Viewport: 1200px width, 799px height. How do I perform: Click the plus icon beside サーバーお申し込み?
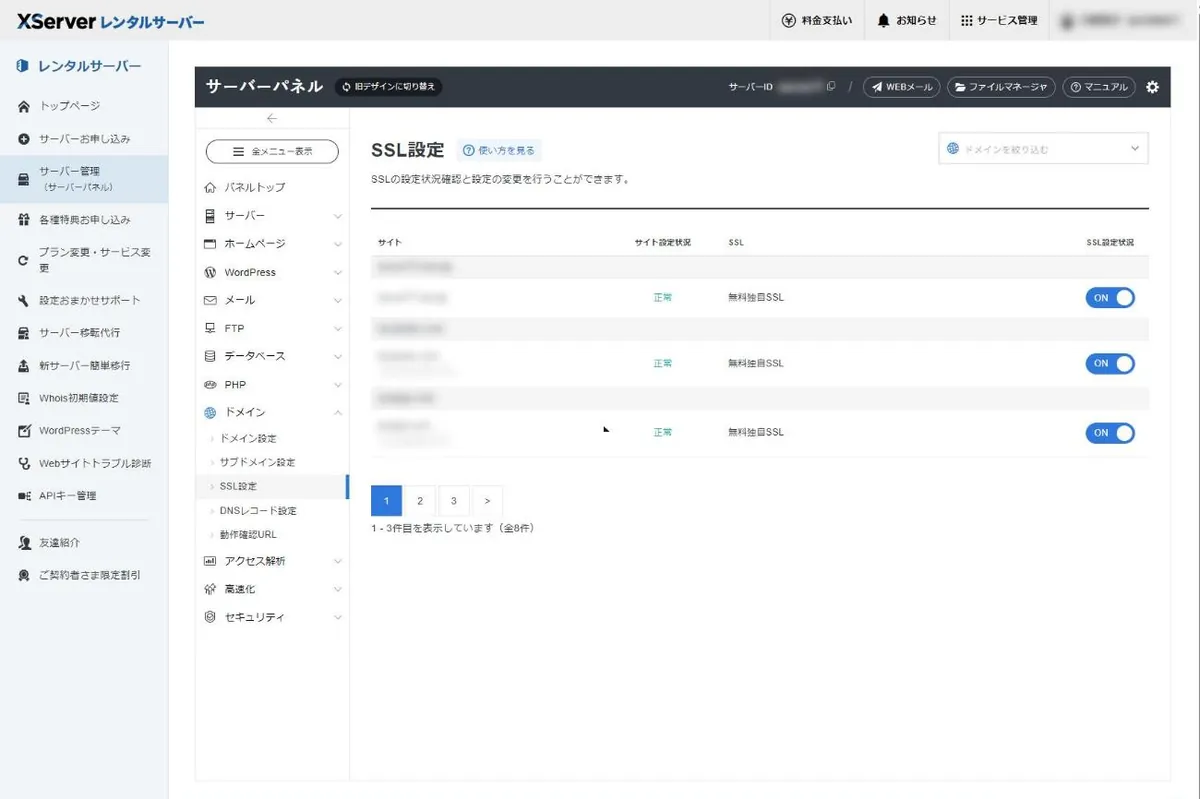24,139
